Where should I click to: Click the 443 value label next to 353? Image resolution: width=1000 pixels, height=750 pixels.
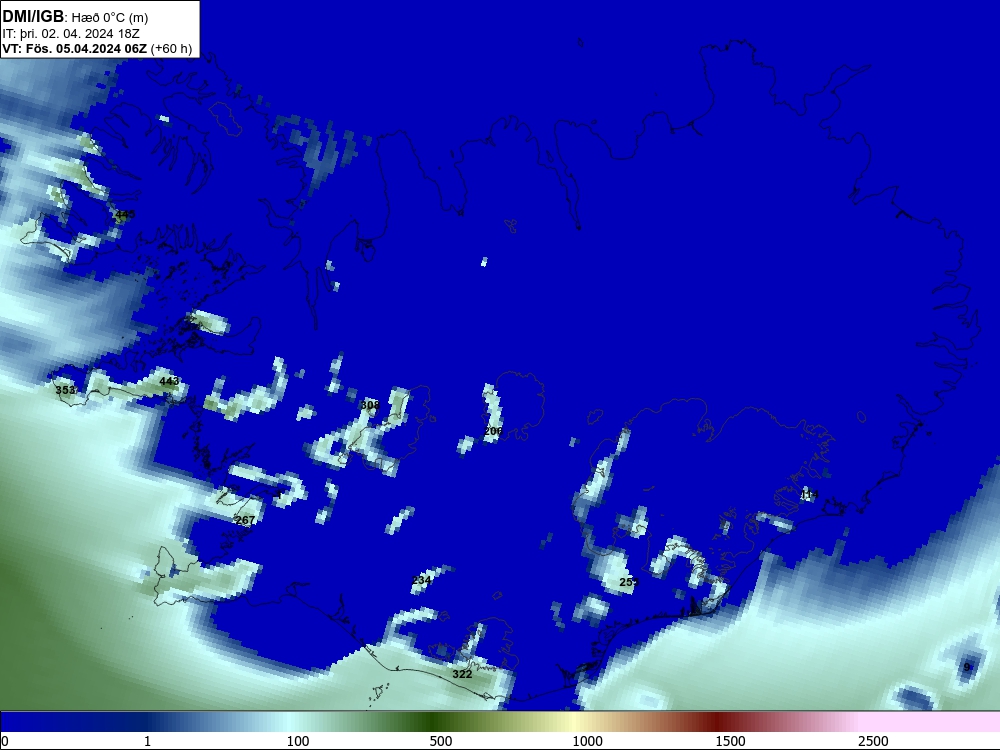coord(169,381)
